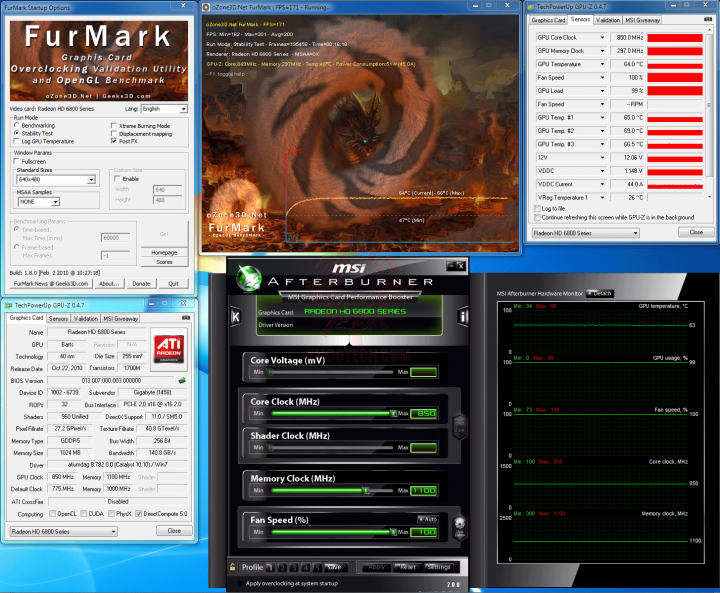Open Sensors window Radeon HD 6800 device dropdown
Image resolution: width=720 pixels, height=593 pixels.
tap(585, 233)
